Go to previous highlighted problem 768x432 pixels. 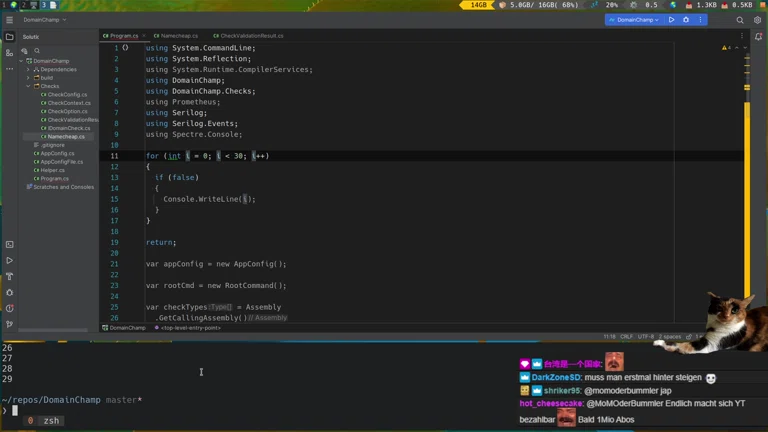pyautogui.click(x=737, y=48)
